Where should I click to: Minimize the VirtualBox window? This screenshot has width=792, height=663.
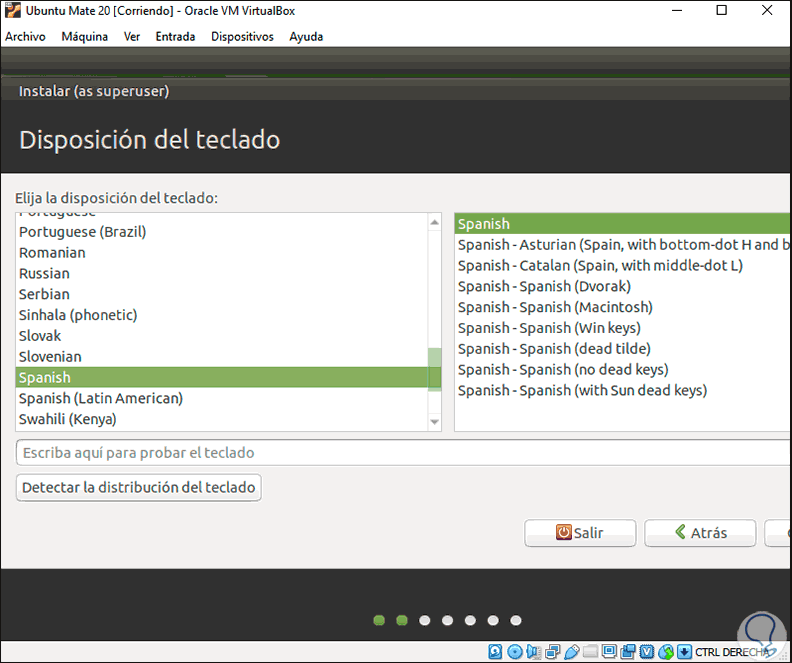(677, 11)
